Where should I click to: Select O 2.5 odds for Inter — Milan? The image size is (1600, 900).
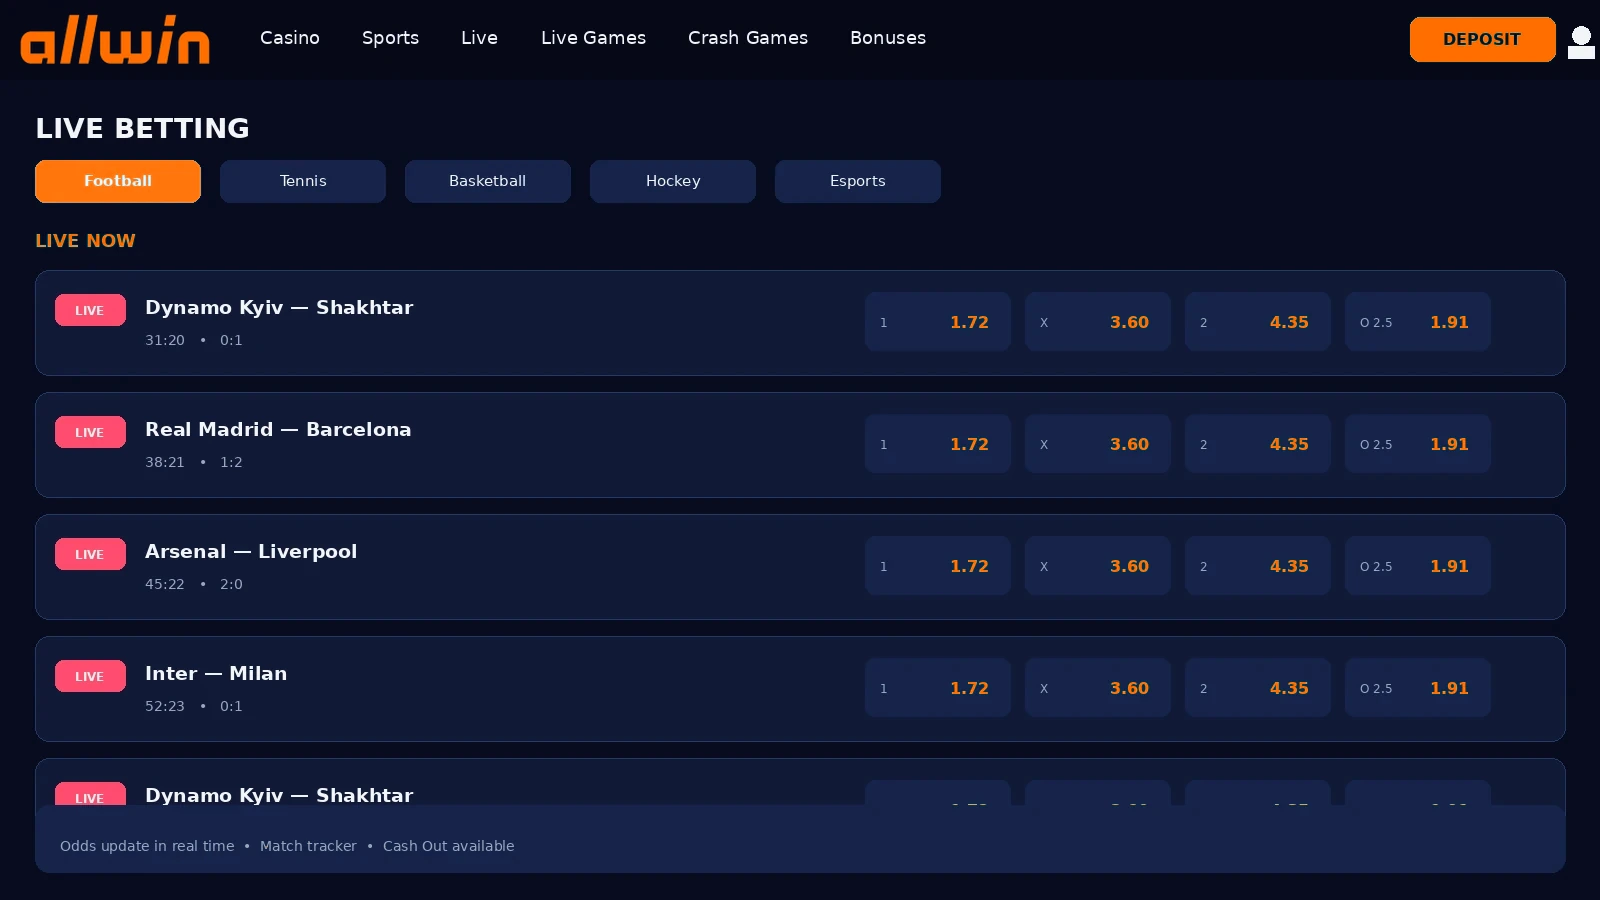(1418, 688)
